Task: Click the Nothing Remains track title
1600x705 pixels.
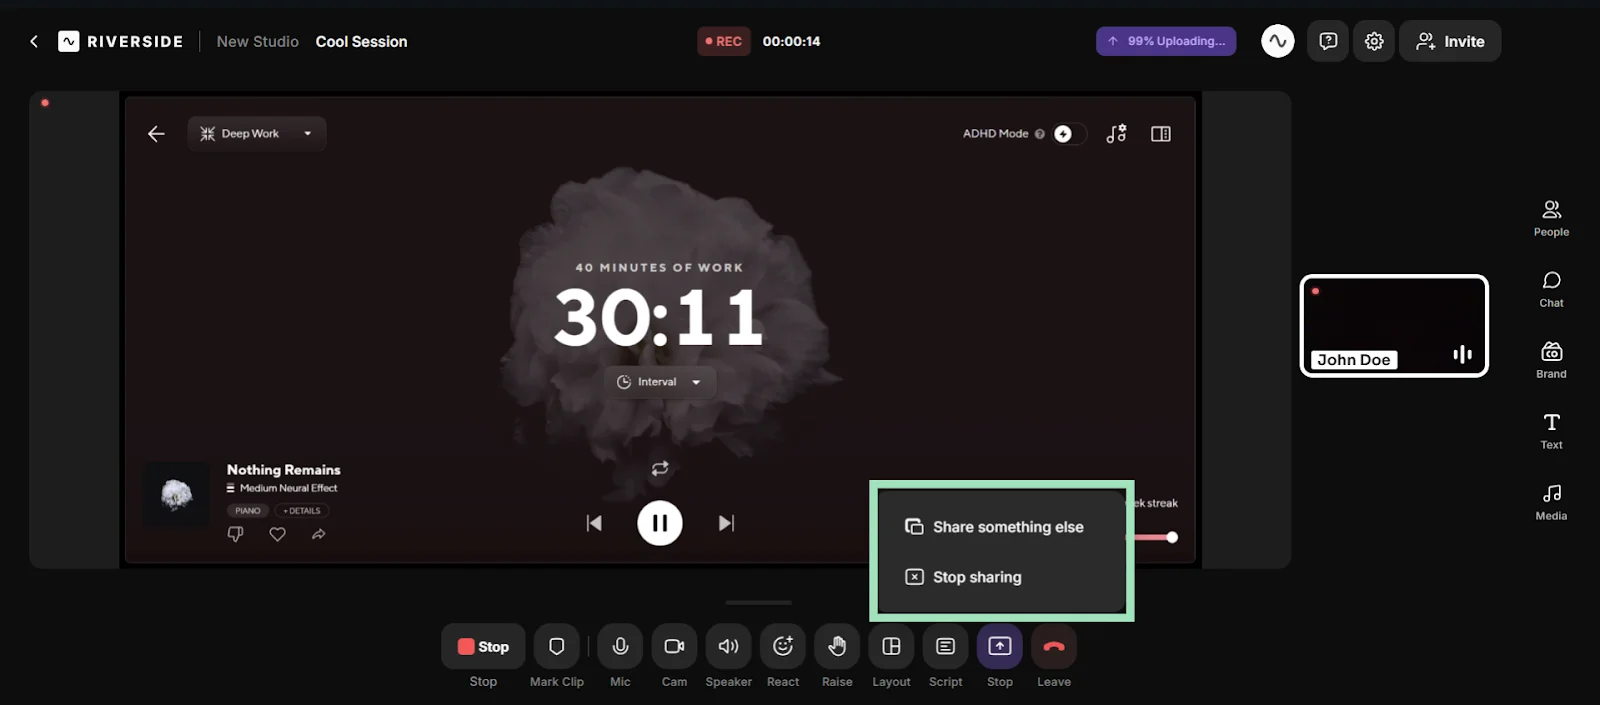Action: (x=283, y=469)
